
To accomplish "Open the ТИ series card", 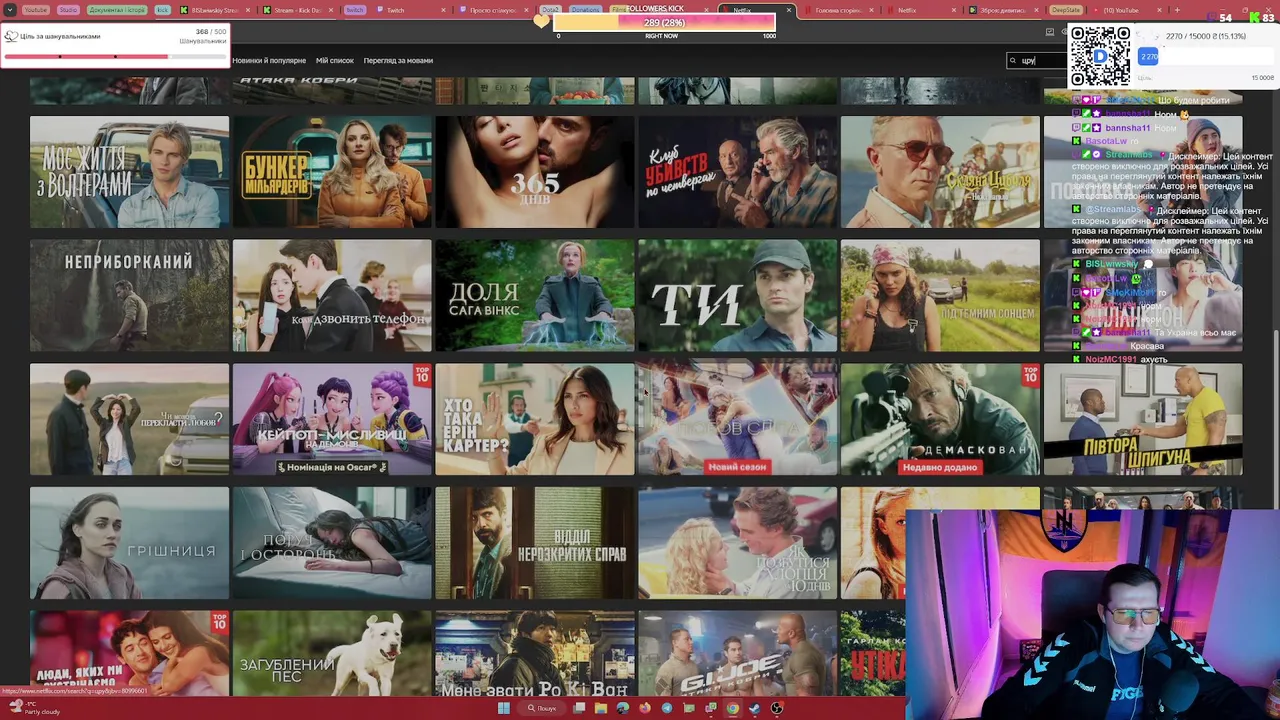I will [738, 295].
